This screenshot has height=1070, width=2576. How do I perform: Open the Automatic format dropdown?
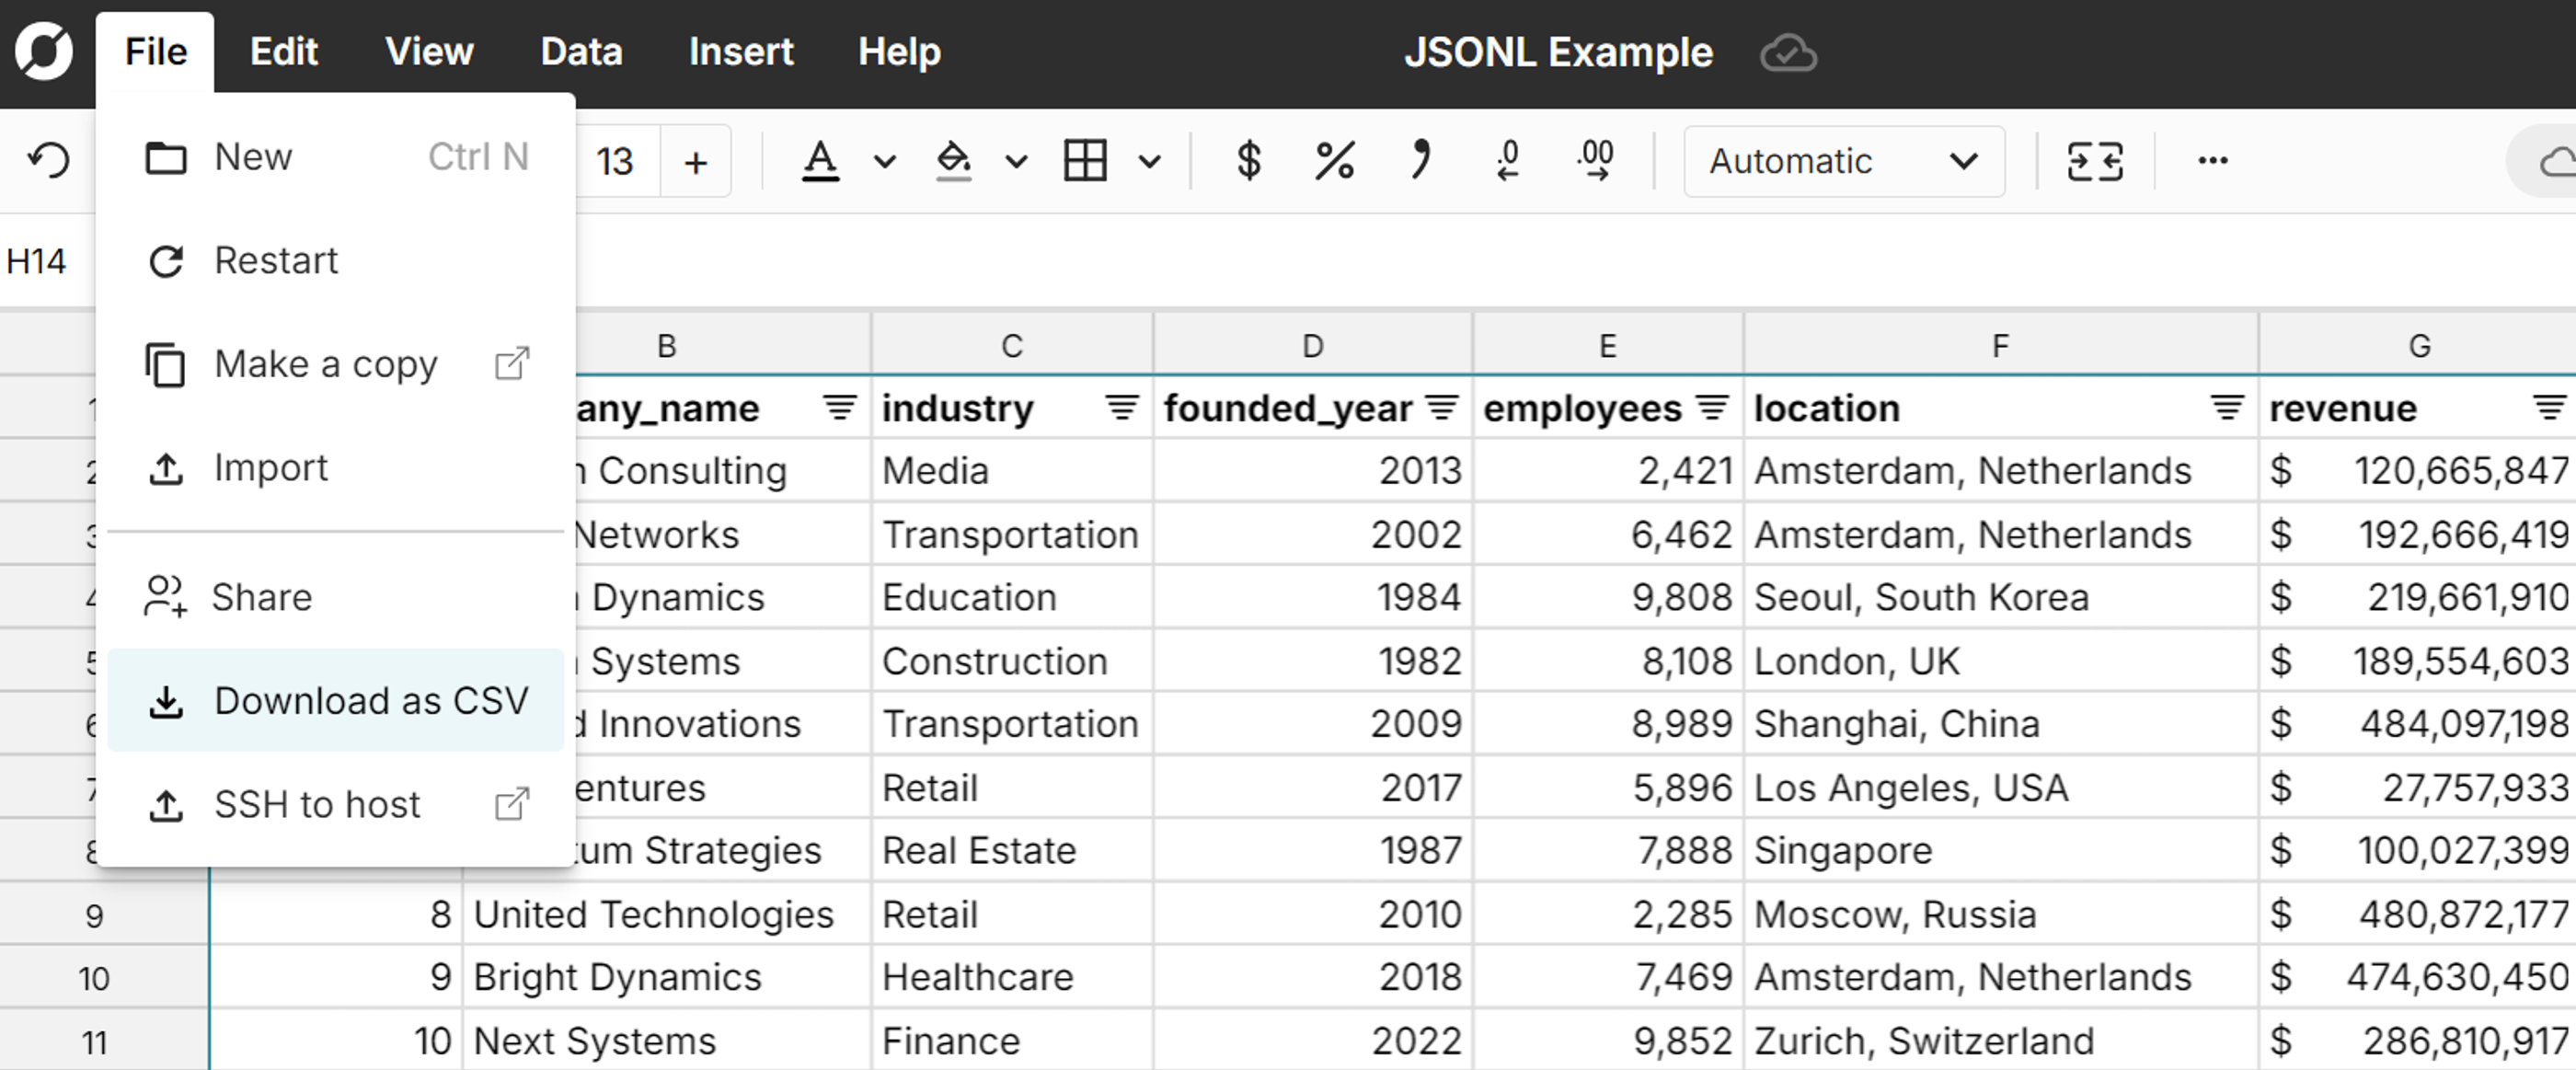tap(1843, 161)
